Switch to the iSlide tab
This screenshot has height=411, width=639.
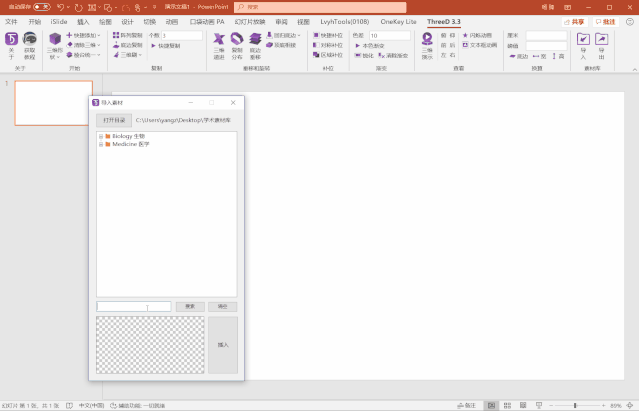pos(59,22)
